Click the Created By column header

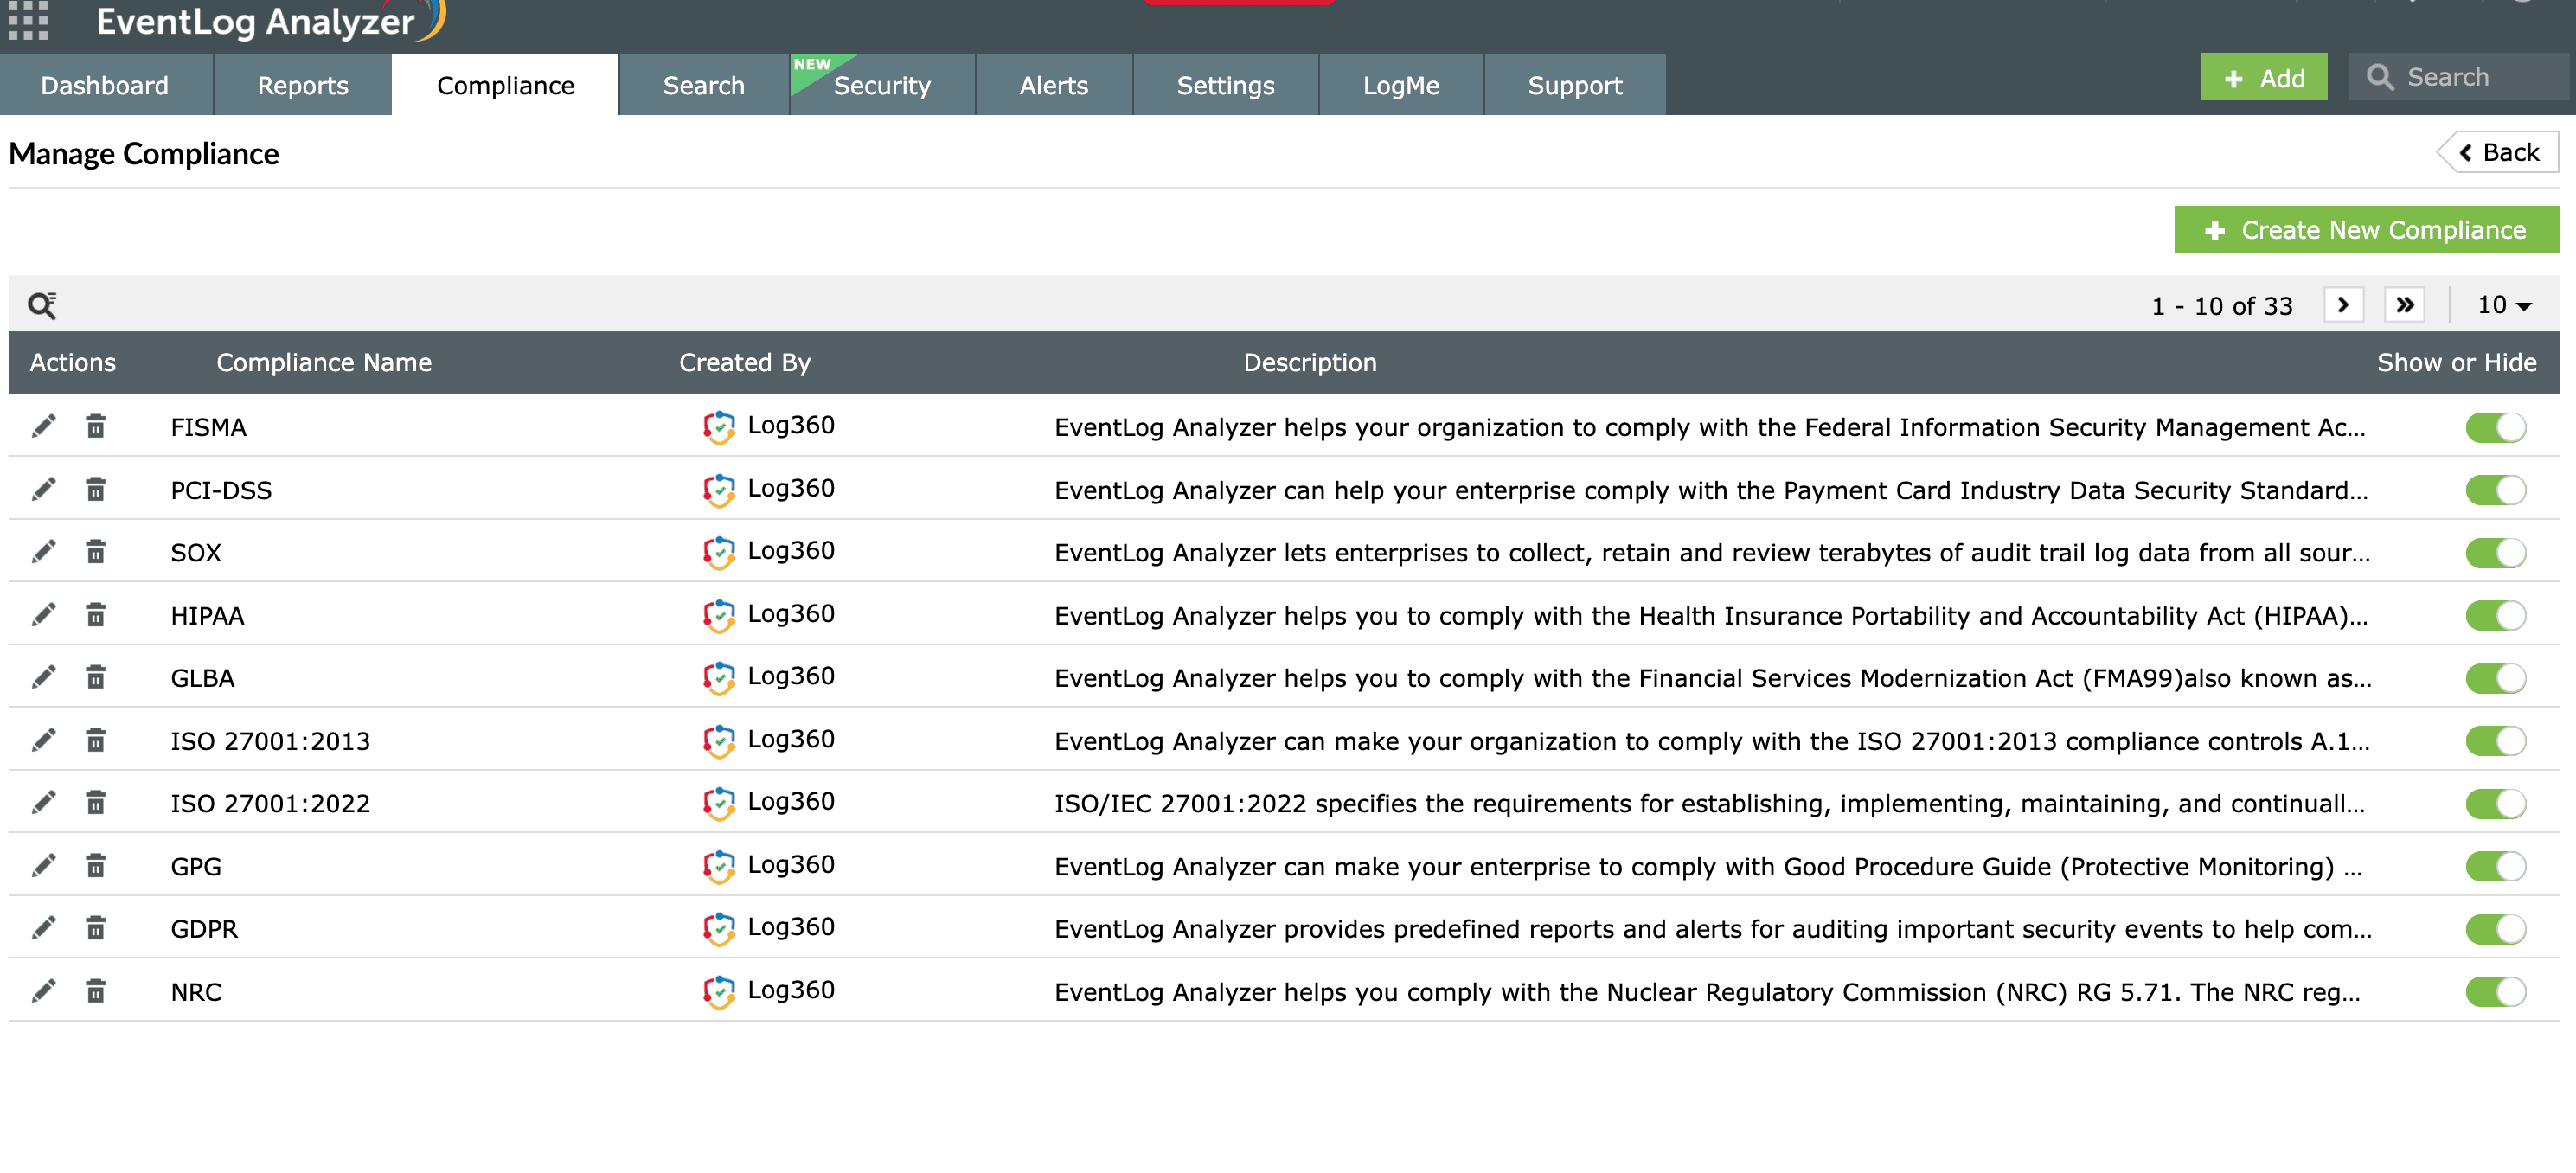point(745,362)
